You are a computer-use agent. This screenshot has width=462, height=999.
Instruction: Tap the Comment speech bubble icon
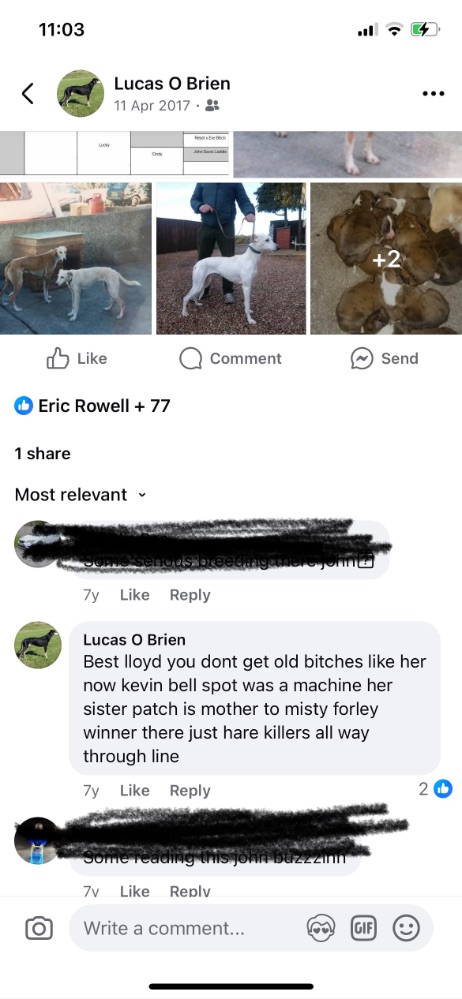[x=190, y=359]
